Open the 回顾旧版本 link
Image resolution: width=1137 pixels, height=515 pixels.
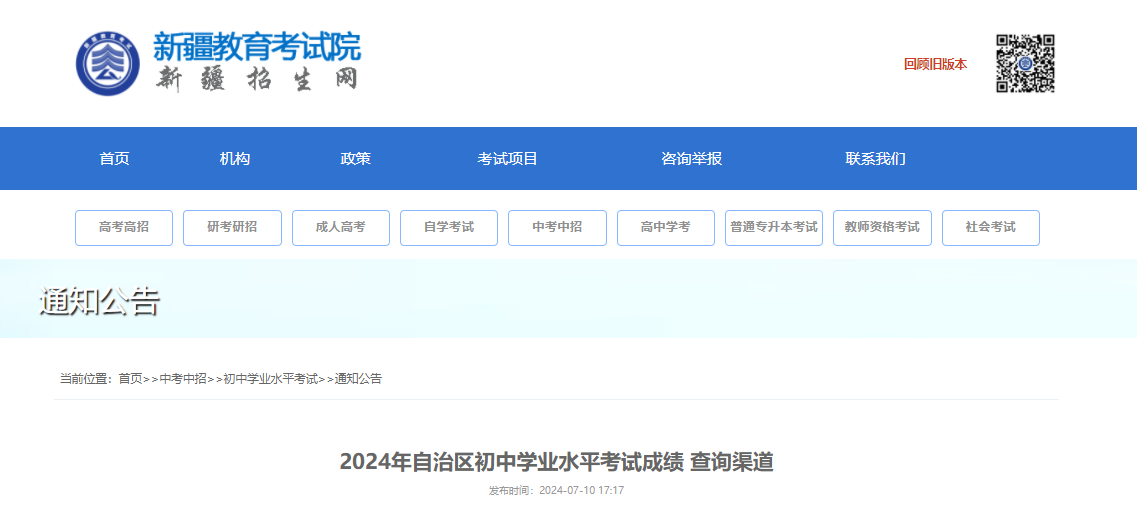click(x=935, y=64)
